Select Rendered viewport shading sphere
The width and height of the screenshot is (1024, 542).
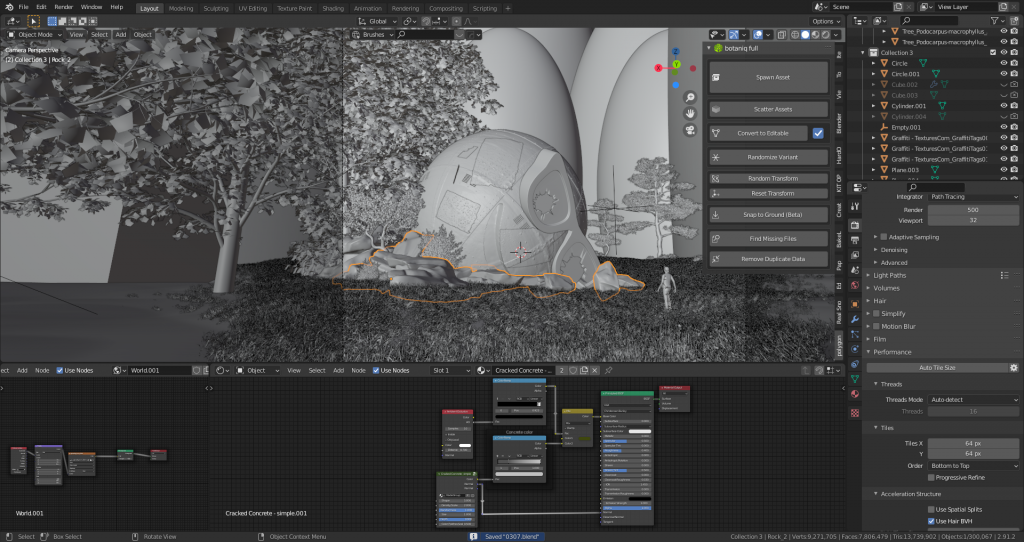pos(826,35)
